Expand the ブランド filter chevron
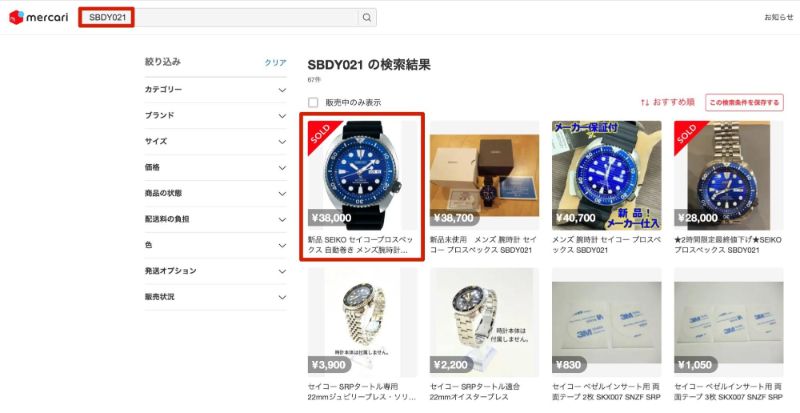800x413 pixels. [282, 116]
